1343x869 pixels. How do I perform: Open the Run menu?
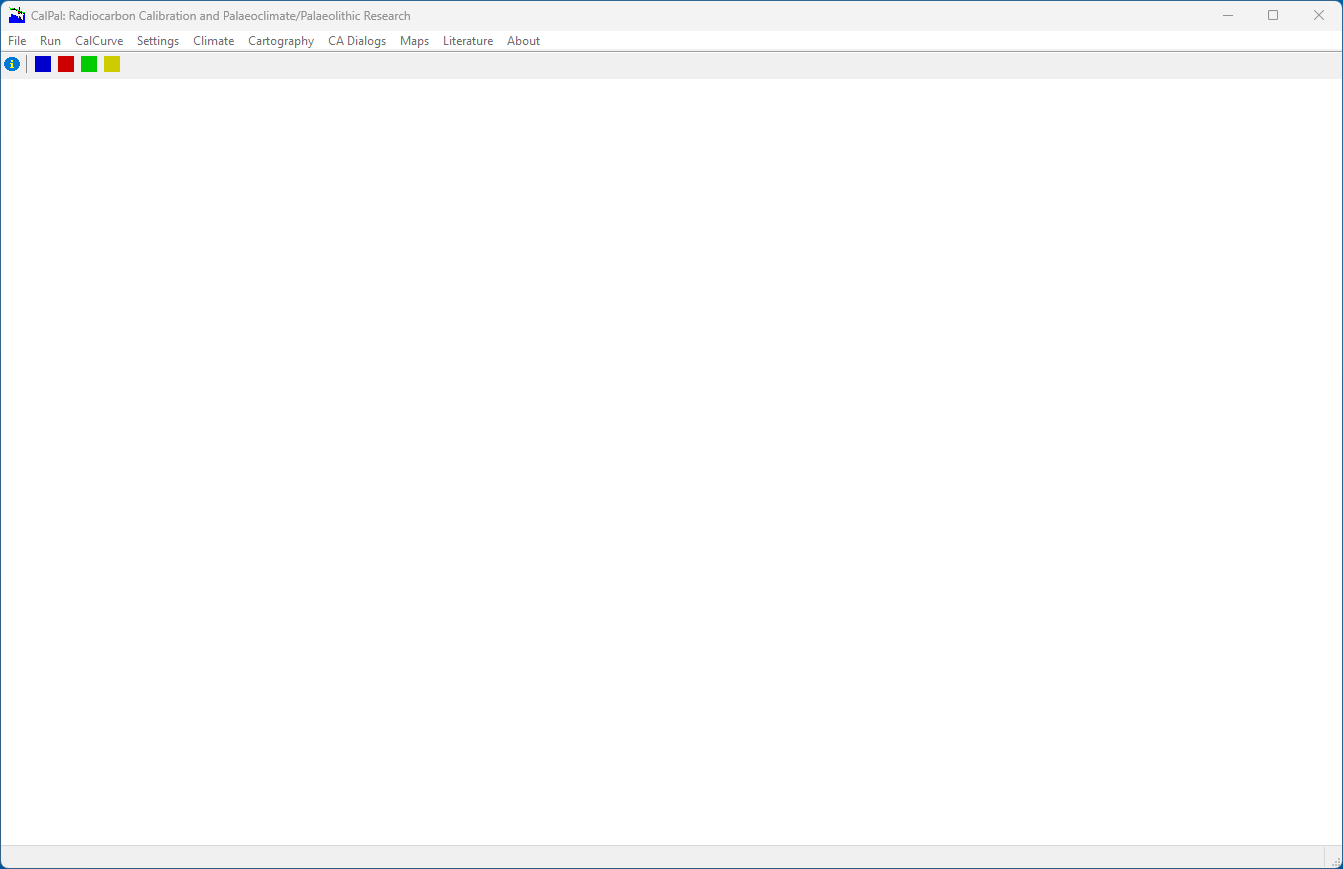(x=50, y=41)
